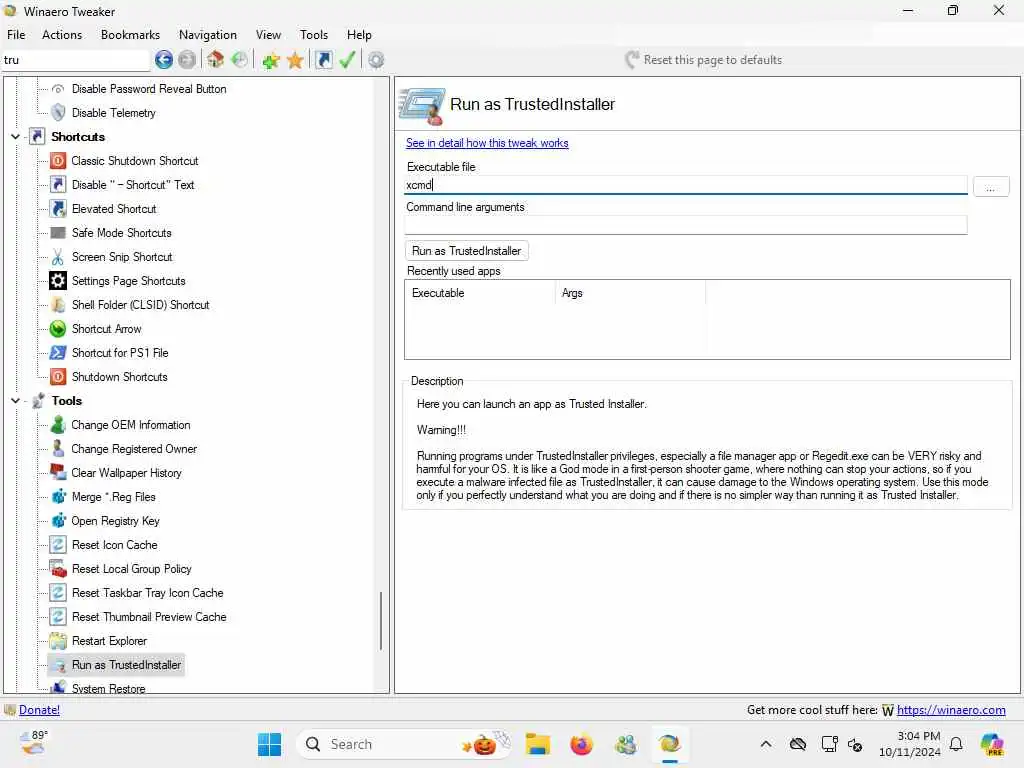Click the Executable file input field
Screen dimensions: 1024x768
click(685, 185)
